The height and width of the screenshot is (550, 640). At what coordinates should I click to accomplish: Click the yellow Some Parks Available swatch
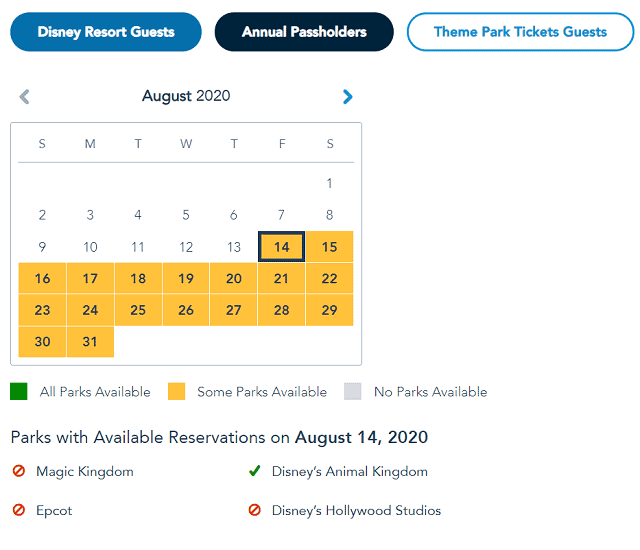click(x=176, y=391)
